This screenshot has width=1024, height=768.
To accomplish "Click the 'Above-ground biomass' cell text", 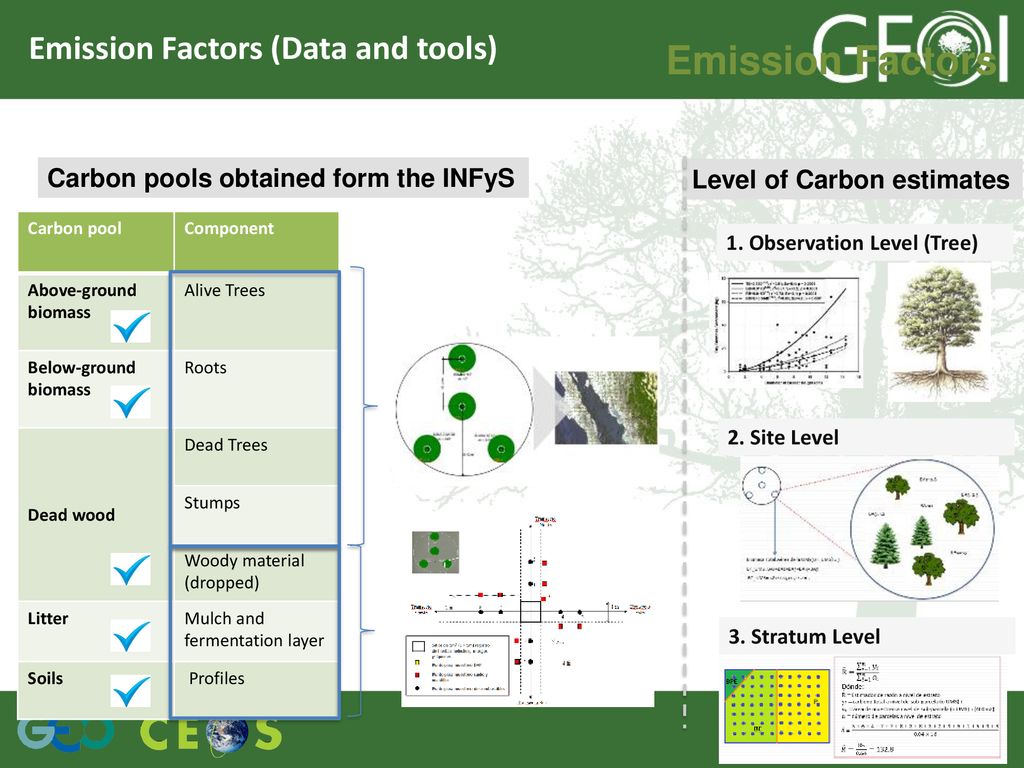I will tap(82, 301).
